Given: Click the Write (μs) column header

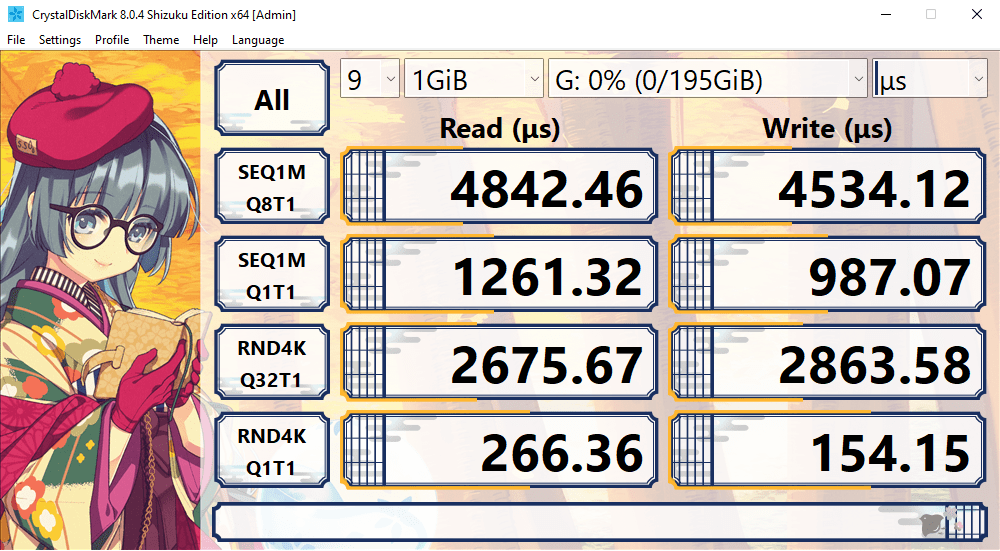Looking at the screenshot, I should 827,128.
